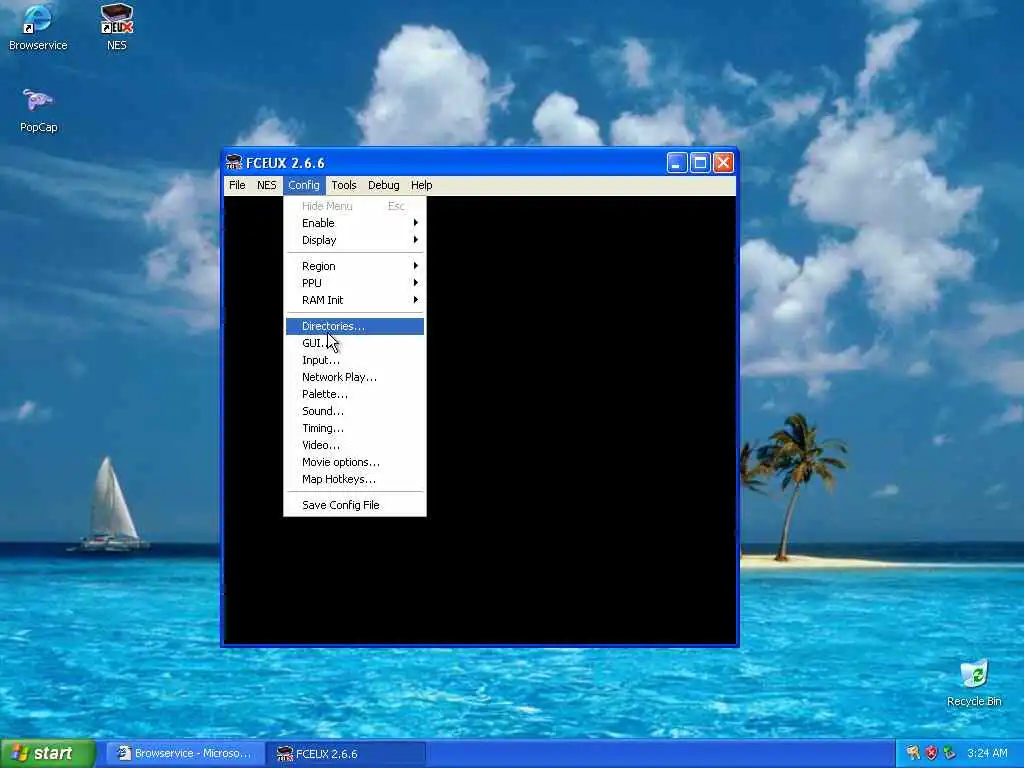
Task: Maximize the FCEUX window
Action: [700, 163]
